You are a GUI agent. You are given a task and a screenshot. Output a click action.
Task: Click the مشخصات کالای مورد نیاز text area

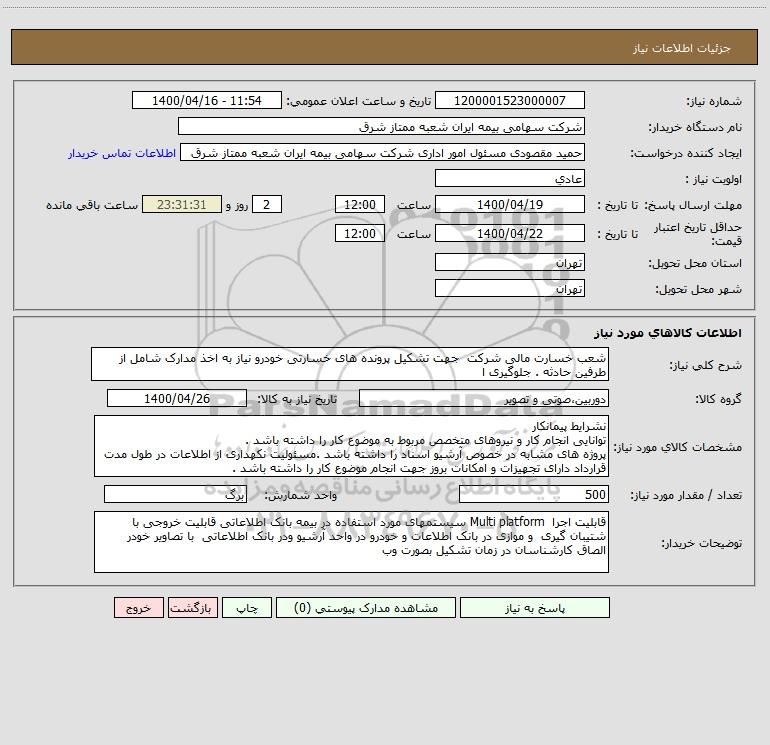[x=351, y=446]
